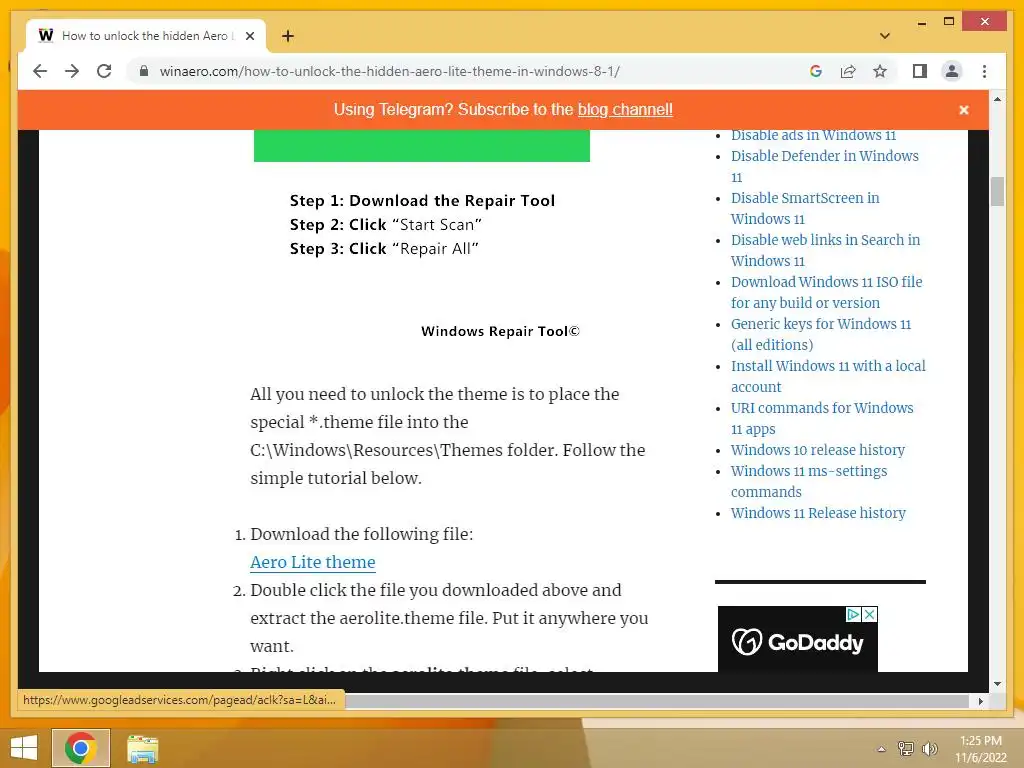Image resolution: width=1024 pixels, height=768 pixels.
Task: Share this page using the share icon
Action: point(848,71)
